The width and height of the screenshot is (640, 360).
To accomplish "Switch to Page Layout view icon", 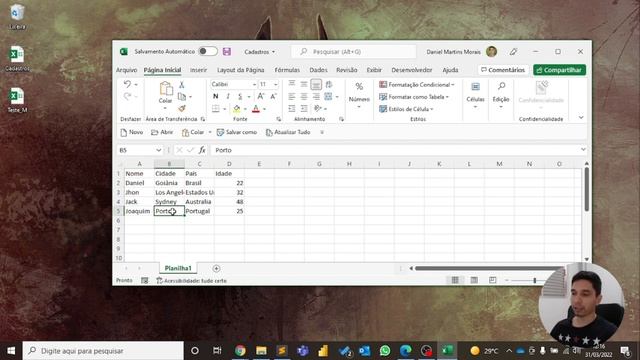I will click(x=474, y=280).
